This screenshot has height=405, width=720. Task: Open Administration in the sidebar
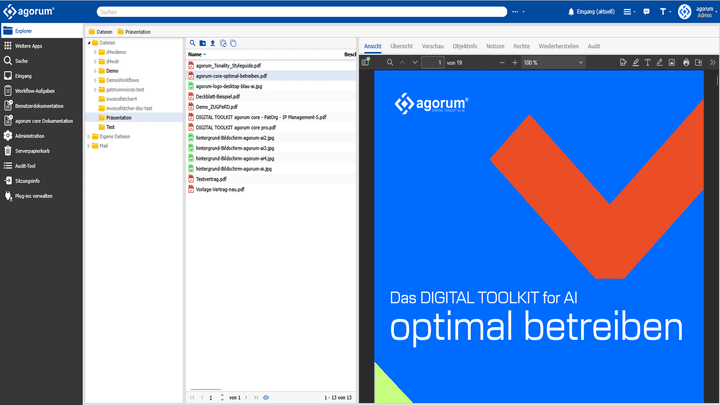[41, 136]
